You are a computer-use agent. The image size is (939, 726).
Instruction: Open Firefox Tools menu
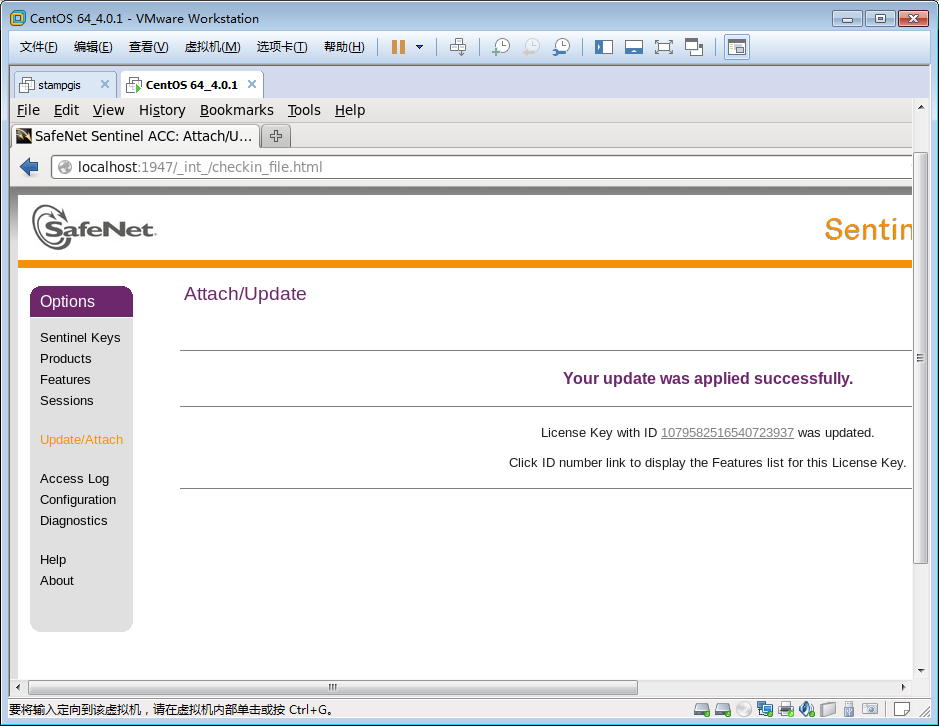point(304,110)
